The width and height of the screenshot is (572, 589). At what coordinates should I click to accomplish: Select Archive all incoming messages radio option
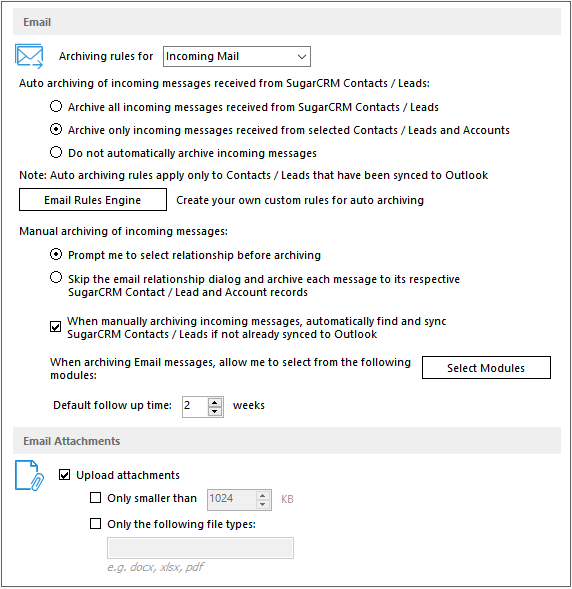(56, 106)
